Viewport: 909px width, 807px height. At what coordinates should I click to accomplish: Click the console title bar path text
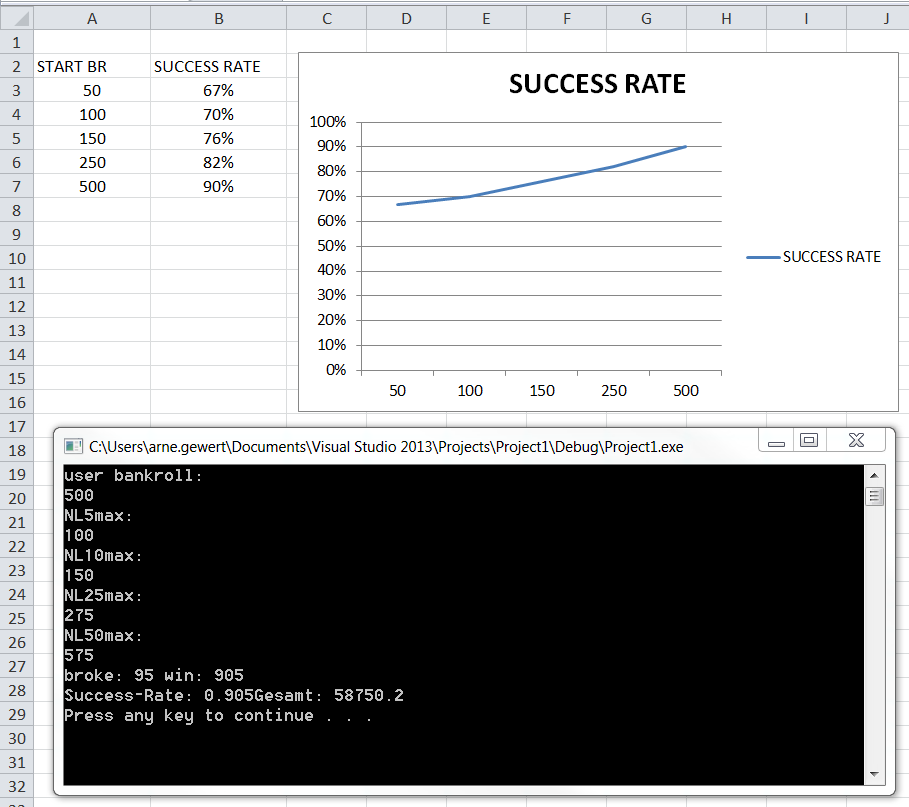(x=386, y=447)
